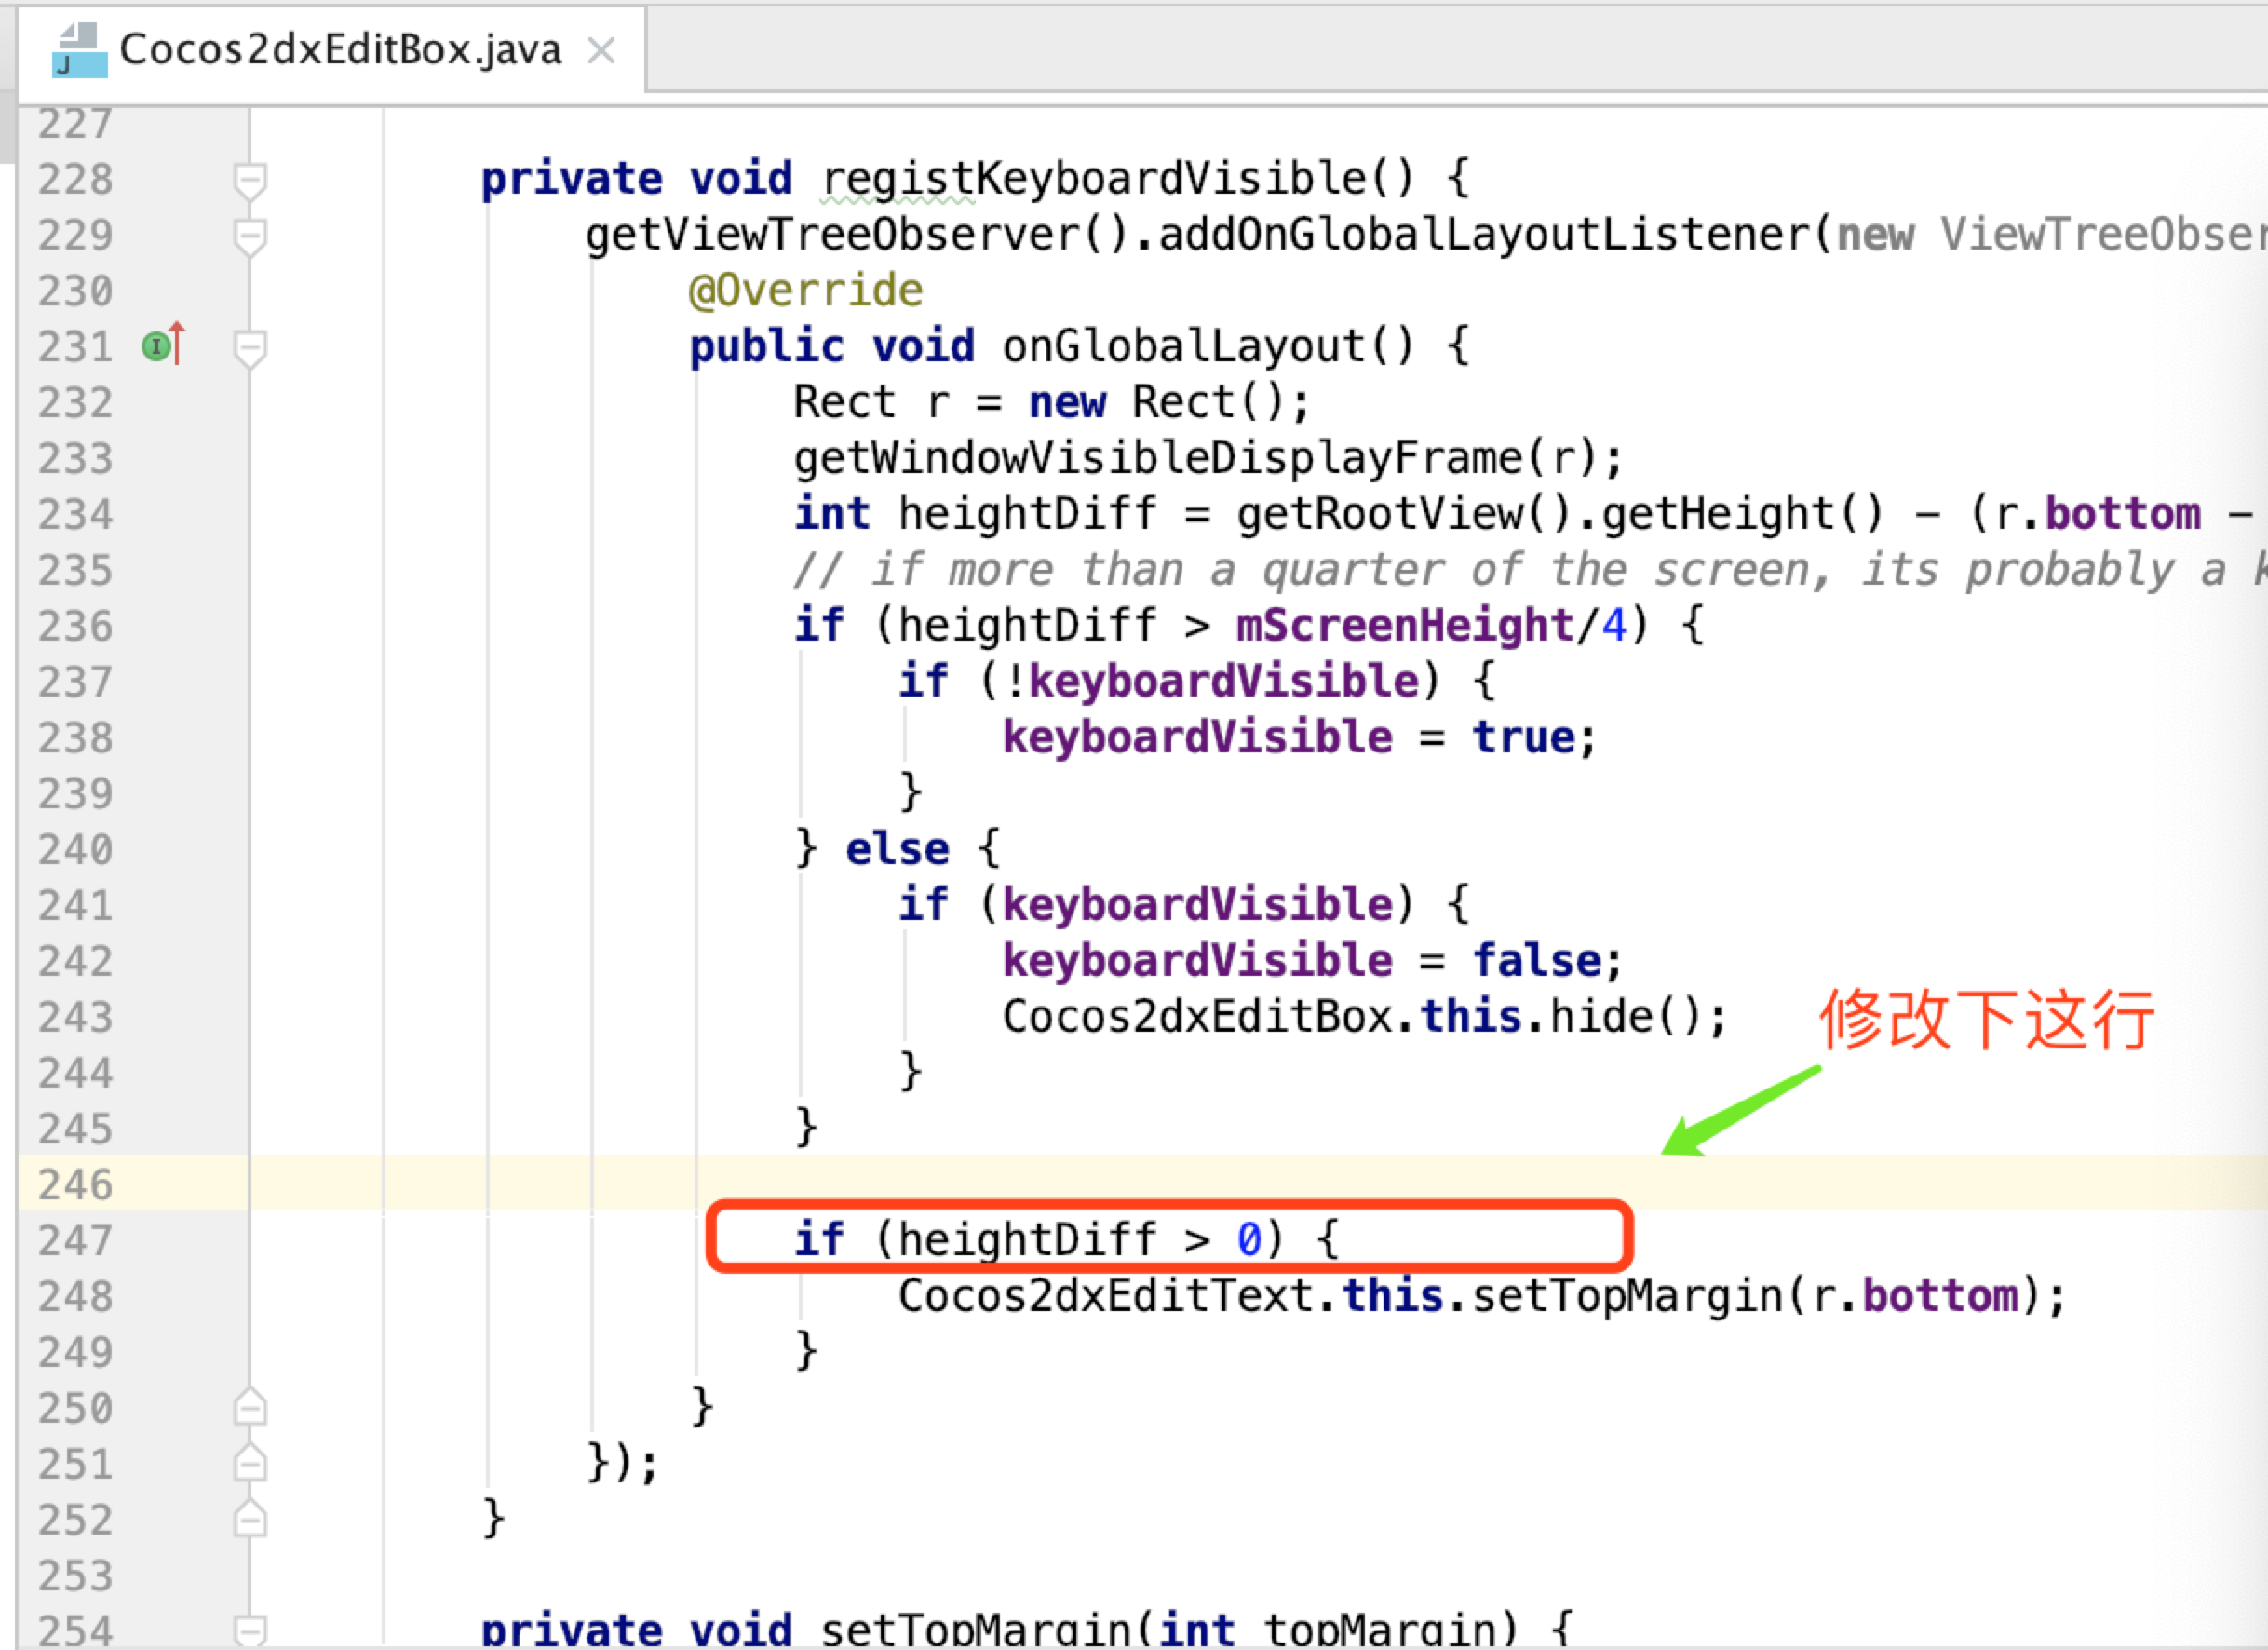Collapse setTopMargin method at line 254

tap(250, 1629)
